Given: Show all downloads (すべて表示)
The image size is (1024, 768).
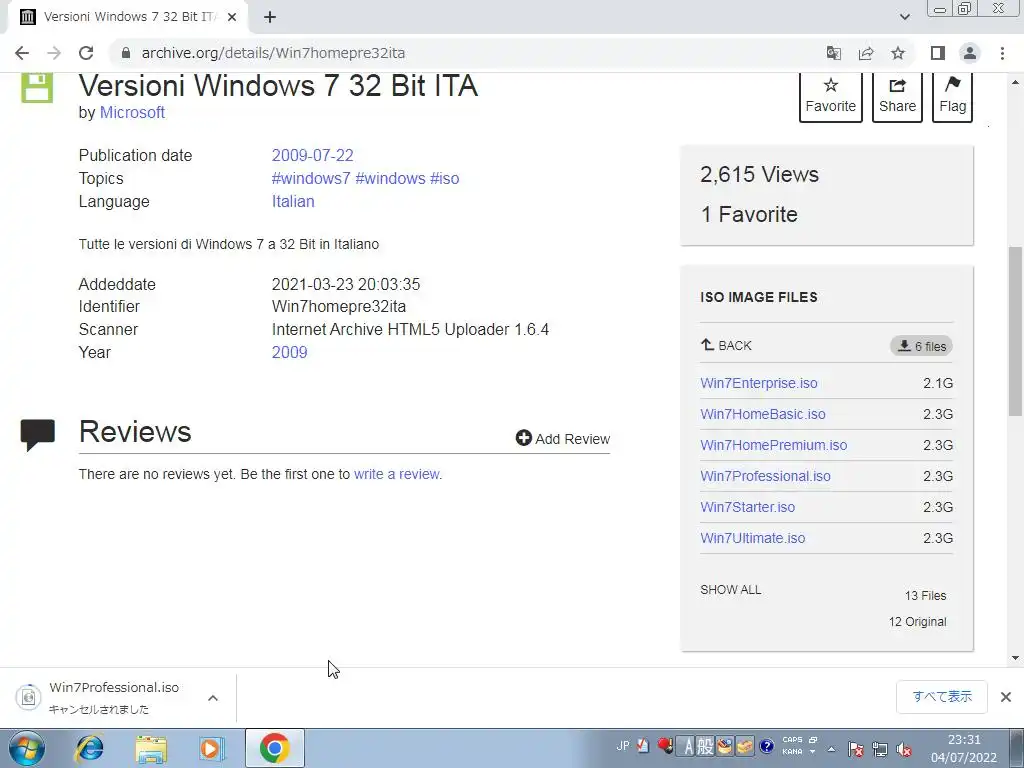Looking at the screenshot, I should pyautogui.click(x=942, y=697).
